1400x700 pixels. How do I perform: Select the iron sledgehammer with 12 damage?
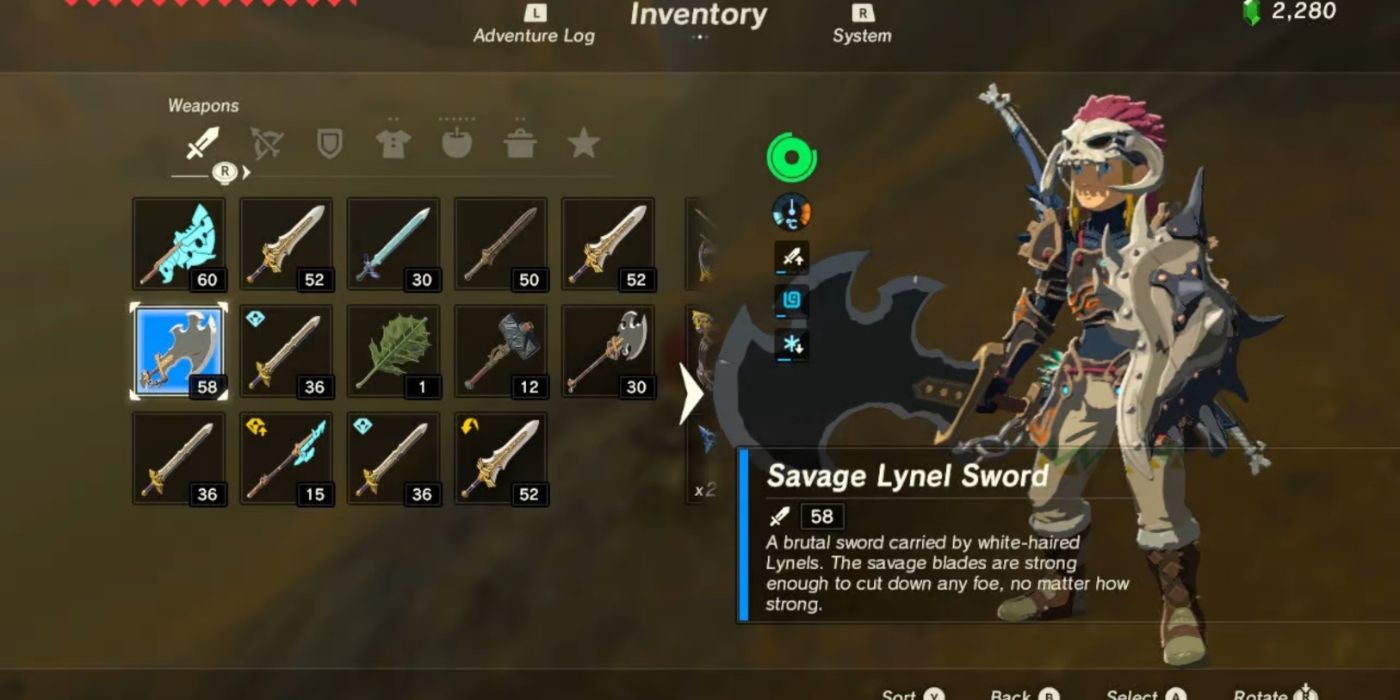[501, 352]
